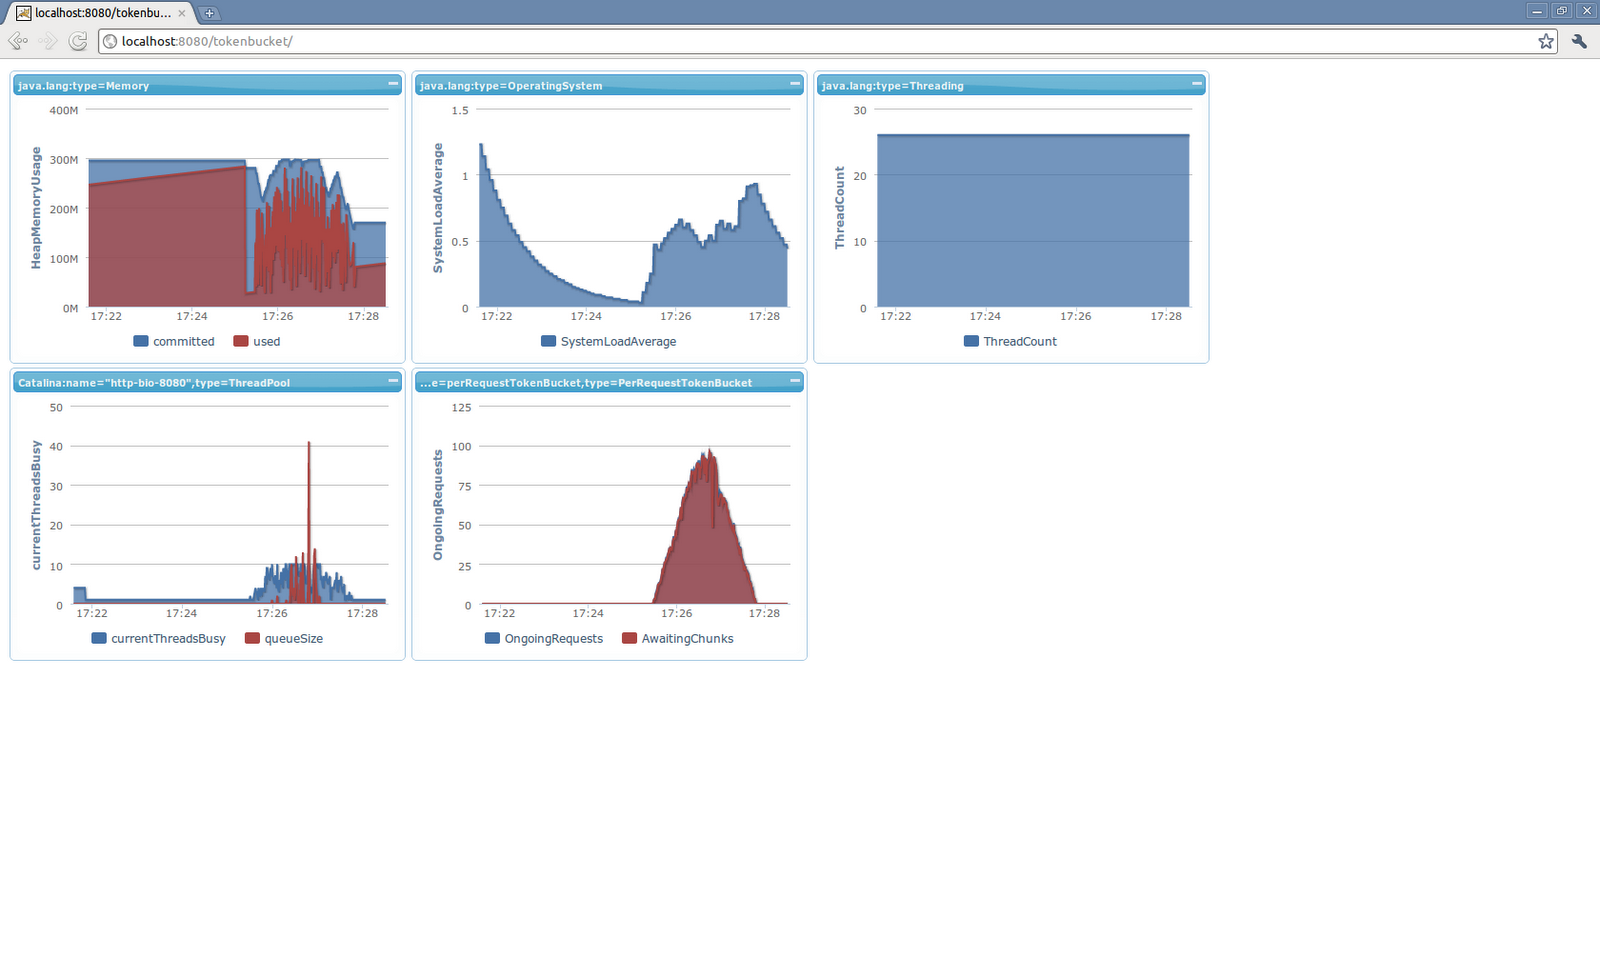Screen dimensions: 1600x977
Task: Toggle the ThreadCount legend entry
Action: point(1011,341)
